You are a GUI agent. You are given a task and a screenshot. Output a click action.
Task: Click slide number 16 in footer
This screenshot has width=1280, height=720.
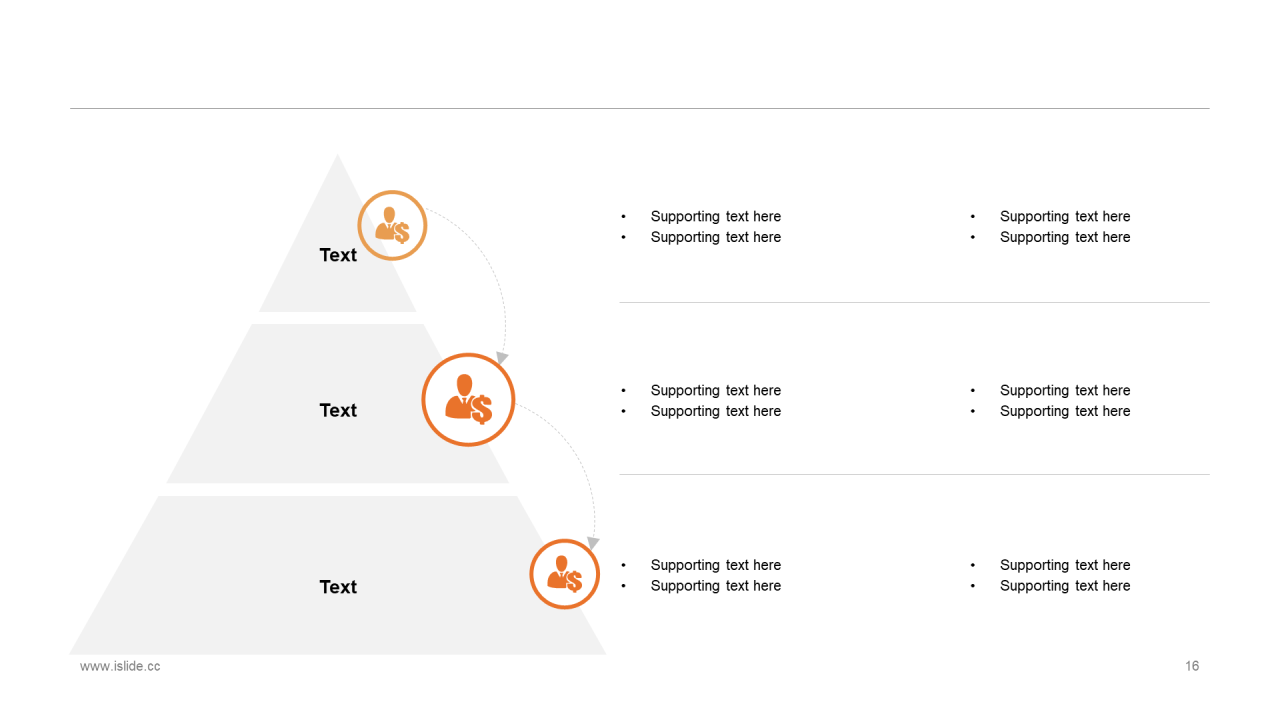(1192, 666)
